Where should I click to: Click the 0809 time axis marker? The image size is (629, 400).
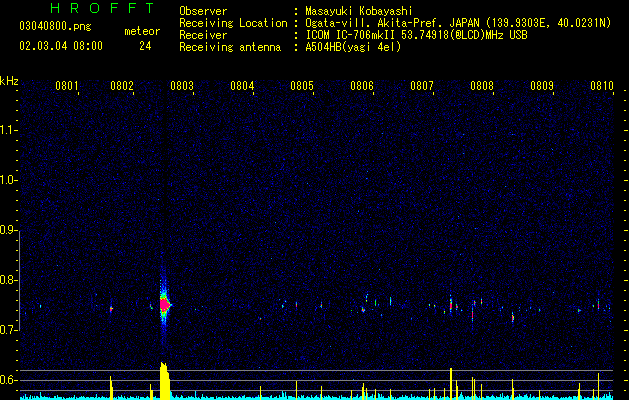point(542,86)
